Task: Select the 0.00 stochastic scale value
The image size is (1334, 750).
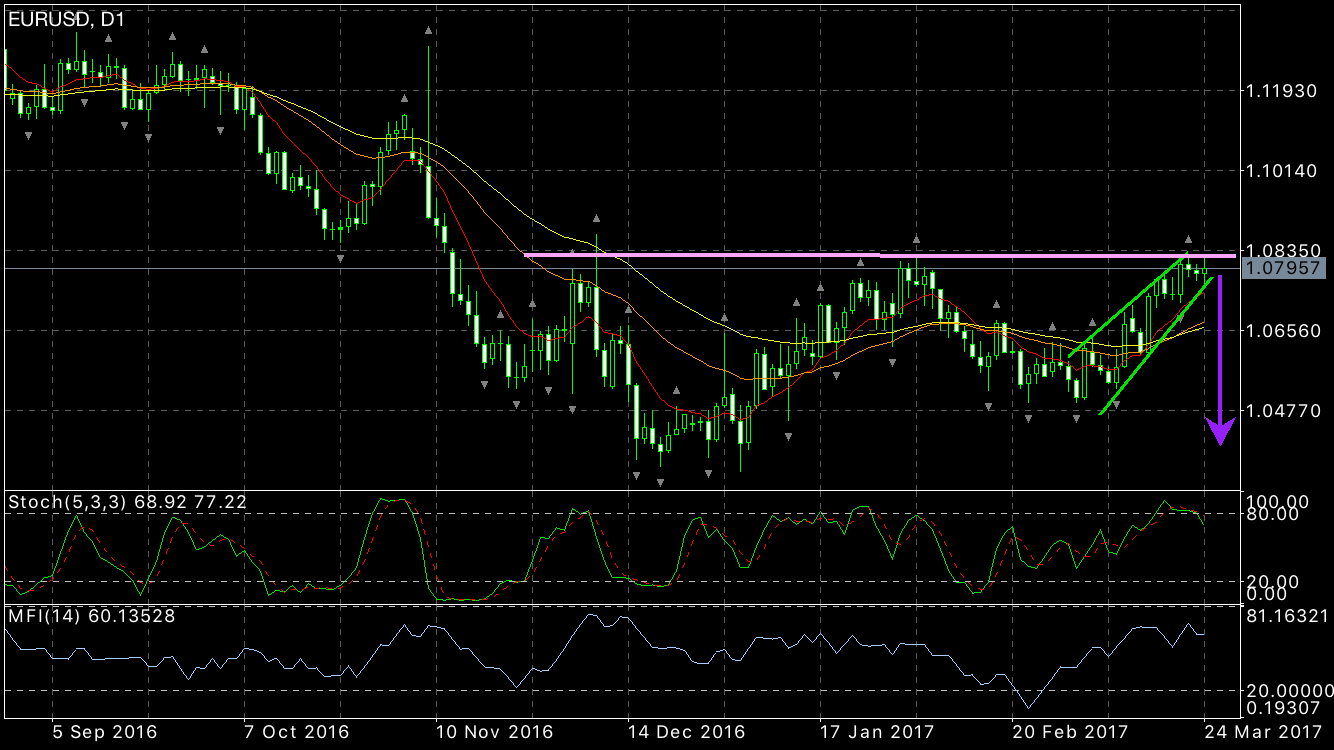Action: [x=1265, y=594]
